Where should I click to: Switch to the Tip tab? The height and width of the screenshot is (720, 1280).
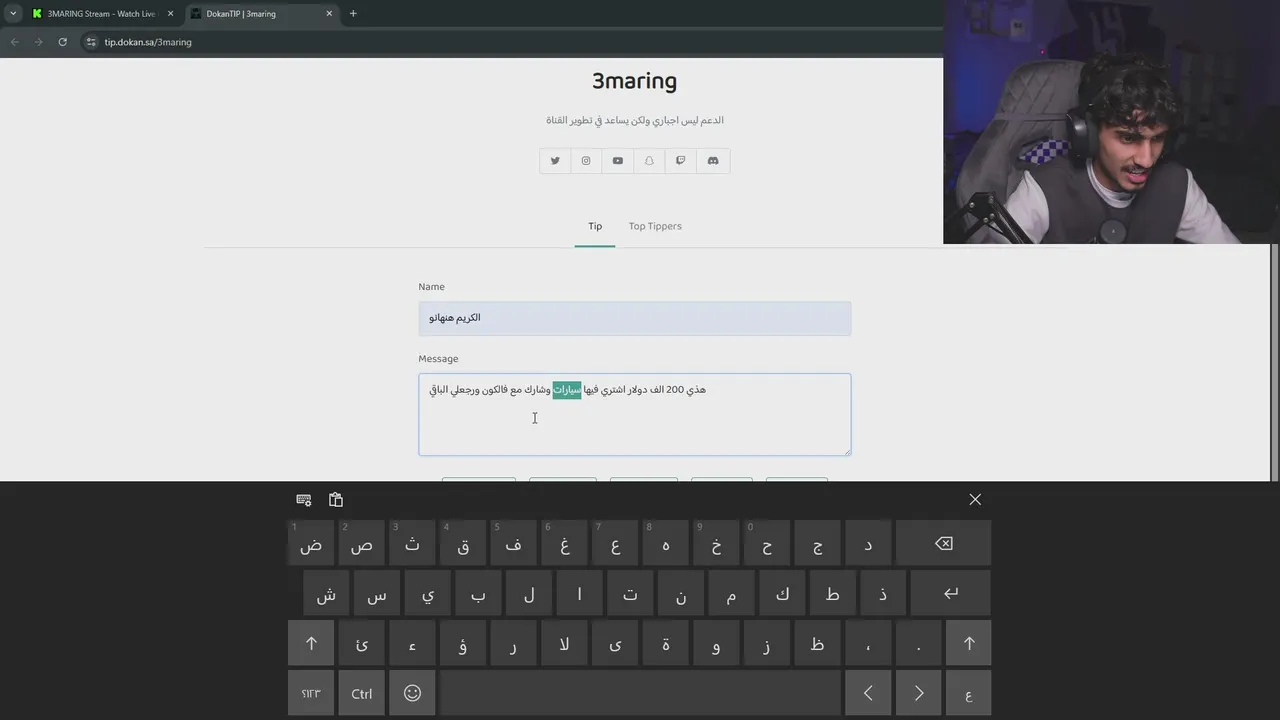pyautogui.click(x=595, y=226)
